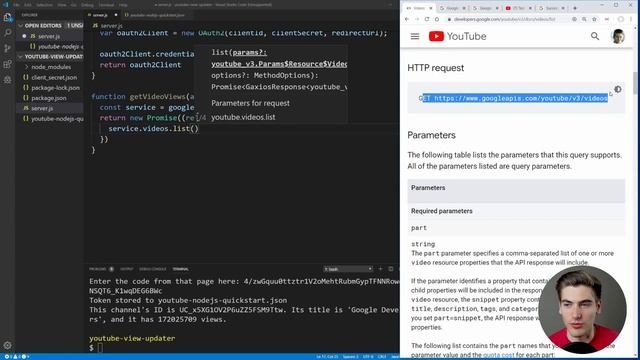Click the 'part' required parameter name
The width and height of the screenshot is (640, 360).
tap(419, 228)
